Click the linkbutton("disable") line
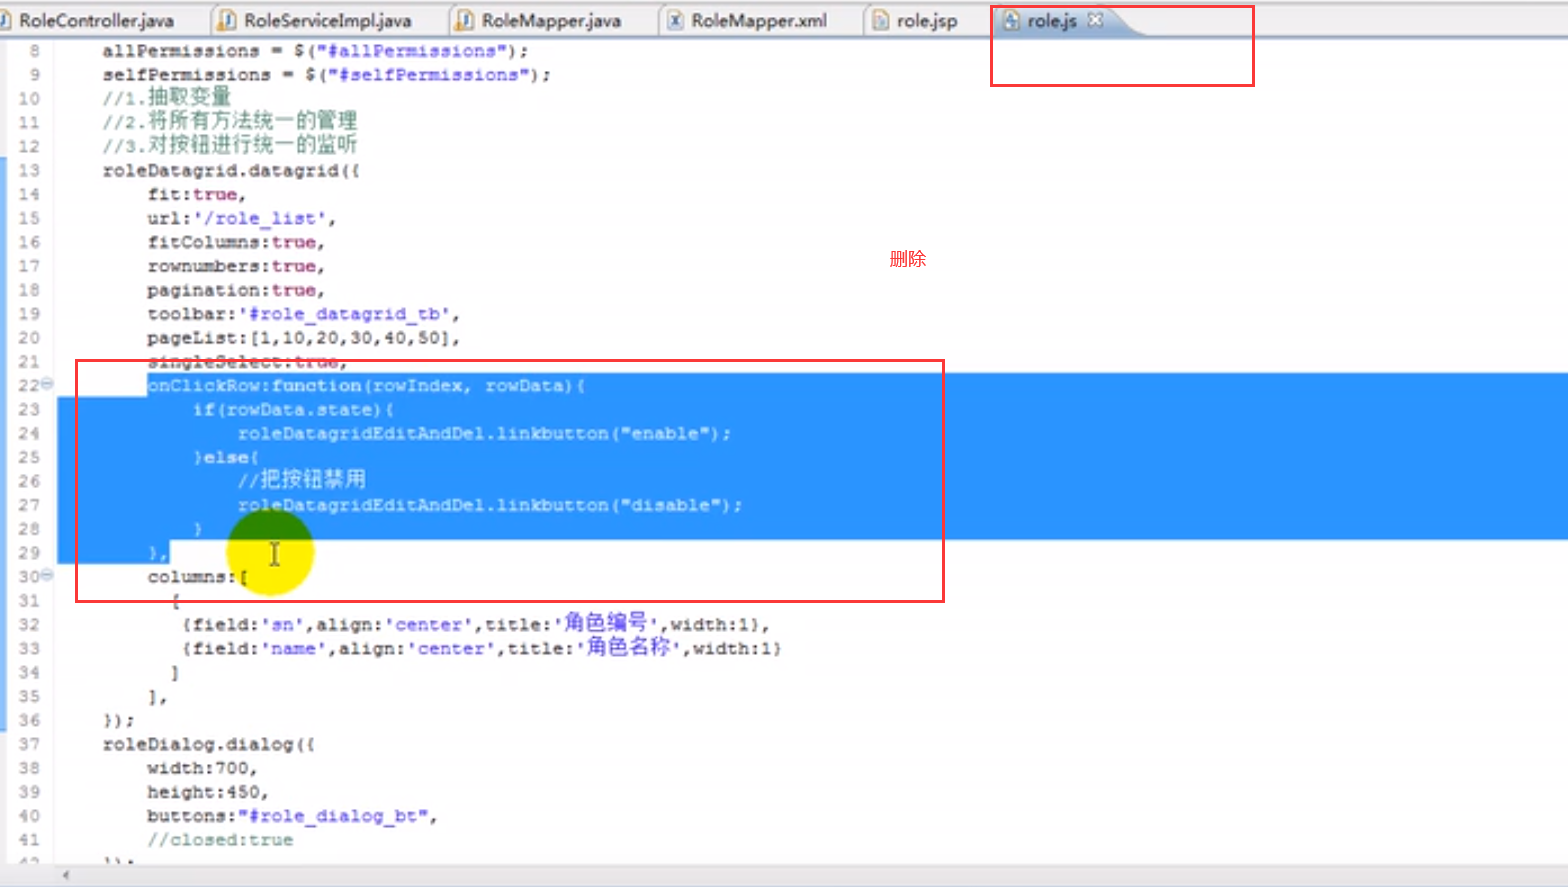 tap(490, 505)
